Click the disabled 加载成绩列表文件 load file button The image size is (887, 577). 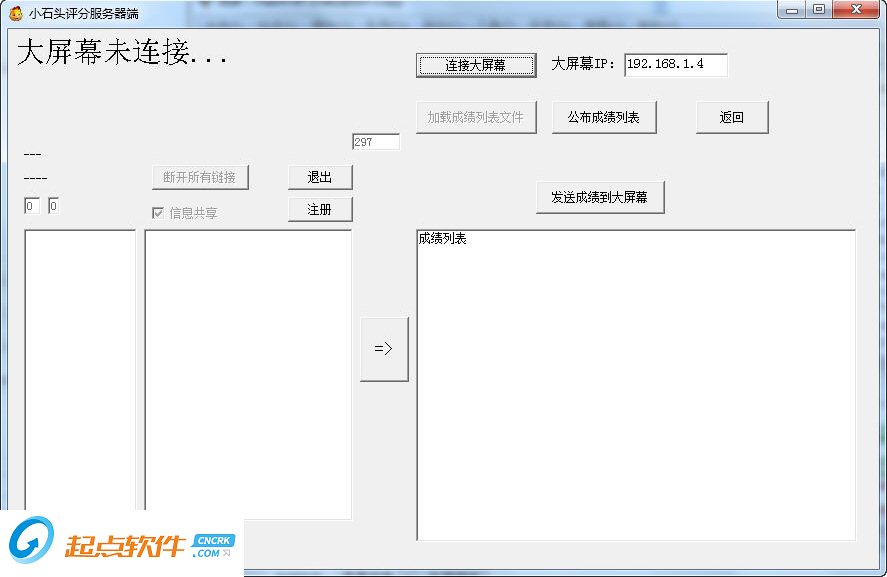(476, 117)
